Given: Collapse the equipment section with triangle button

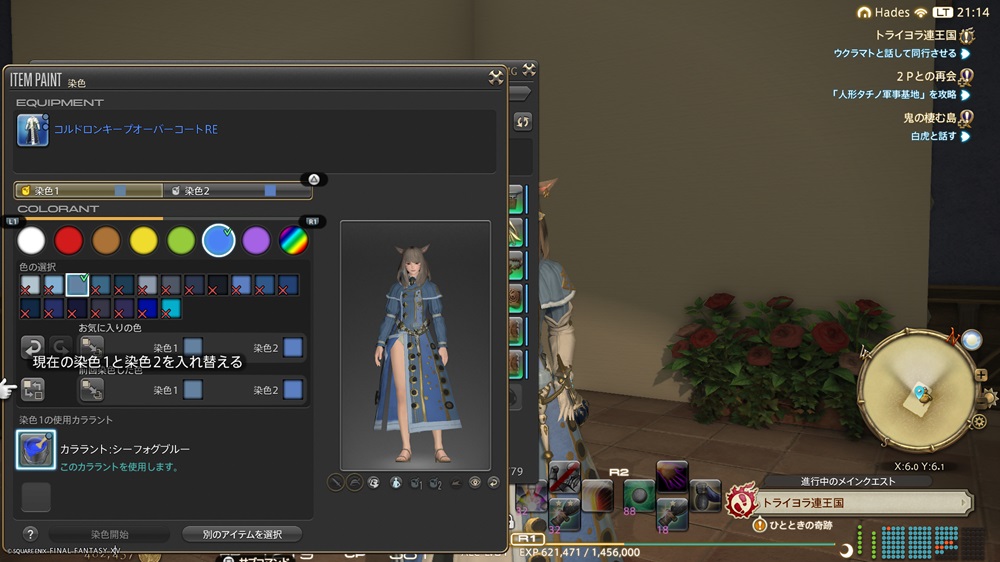Looking at the screenshot, I should coord(314,179).
